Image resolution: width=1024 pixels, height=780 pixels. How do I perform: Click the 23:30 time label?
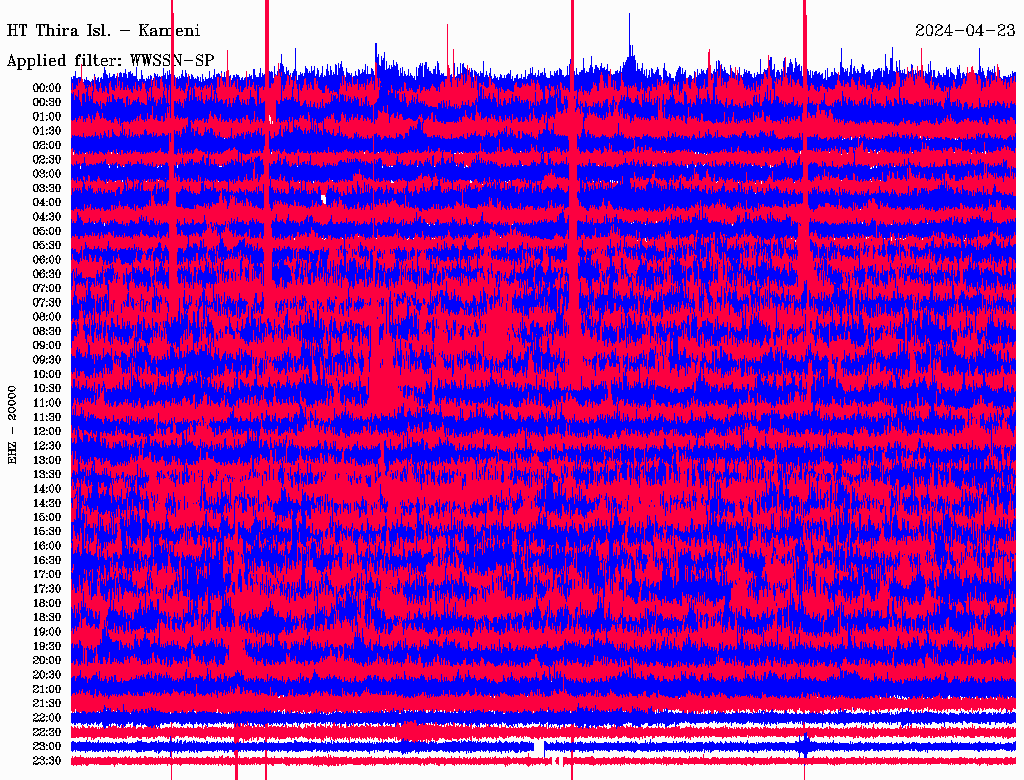pyautogui.click(x=47, y=761)
